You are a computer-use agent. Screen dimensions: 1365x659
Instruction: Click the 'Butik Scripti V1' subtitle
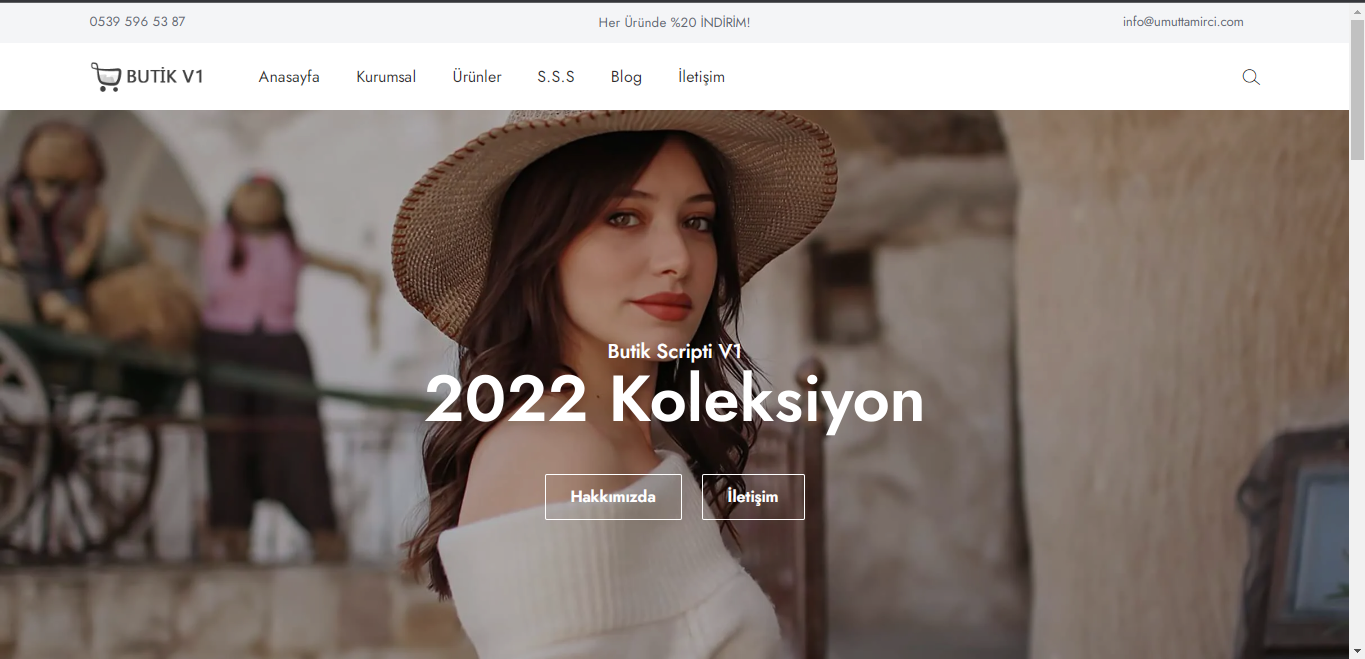675,351
